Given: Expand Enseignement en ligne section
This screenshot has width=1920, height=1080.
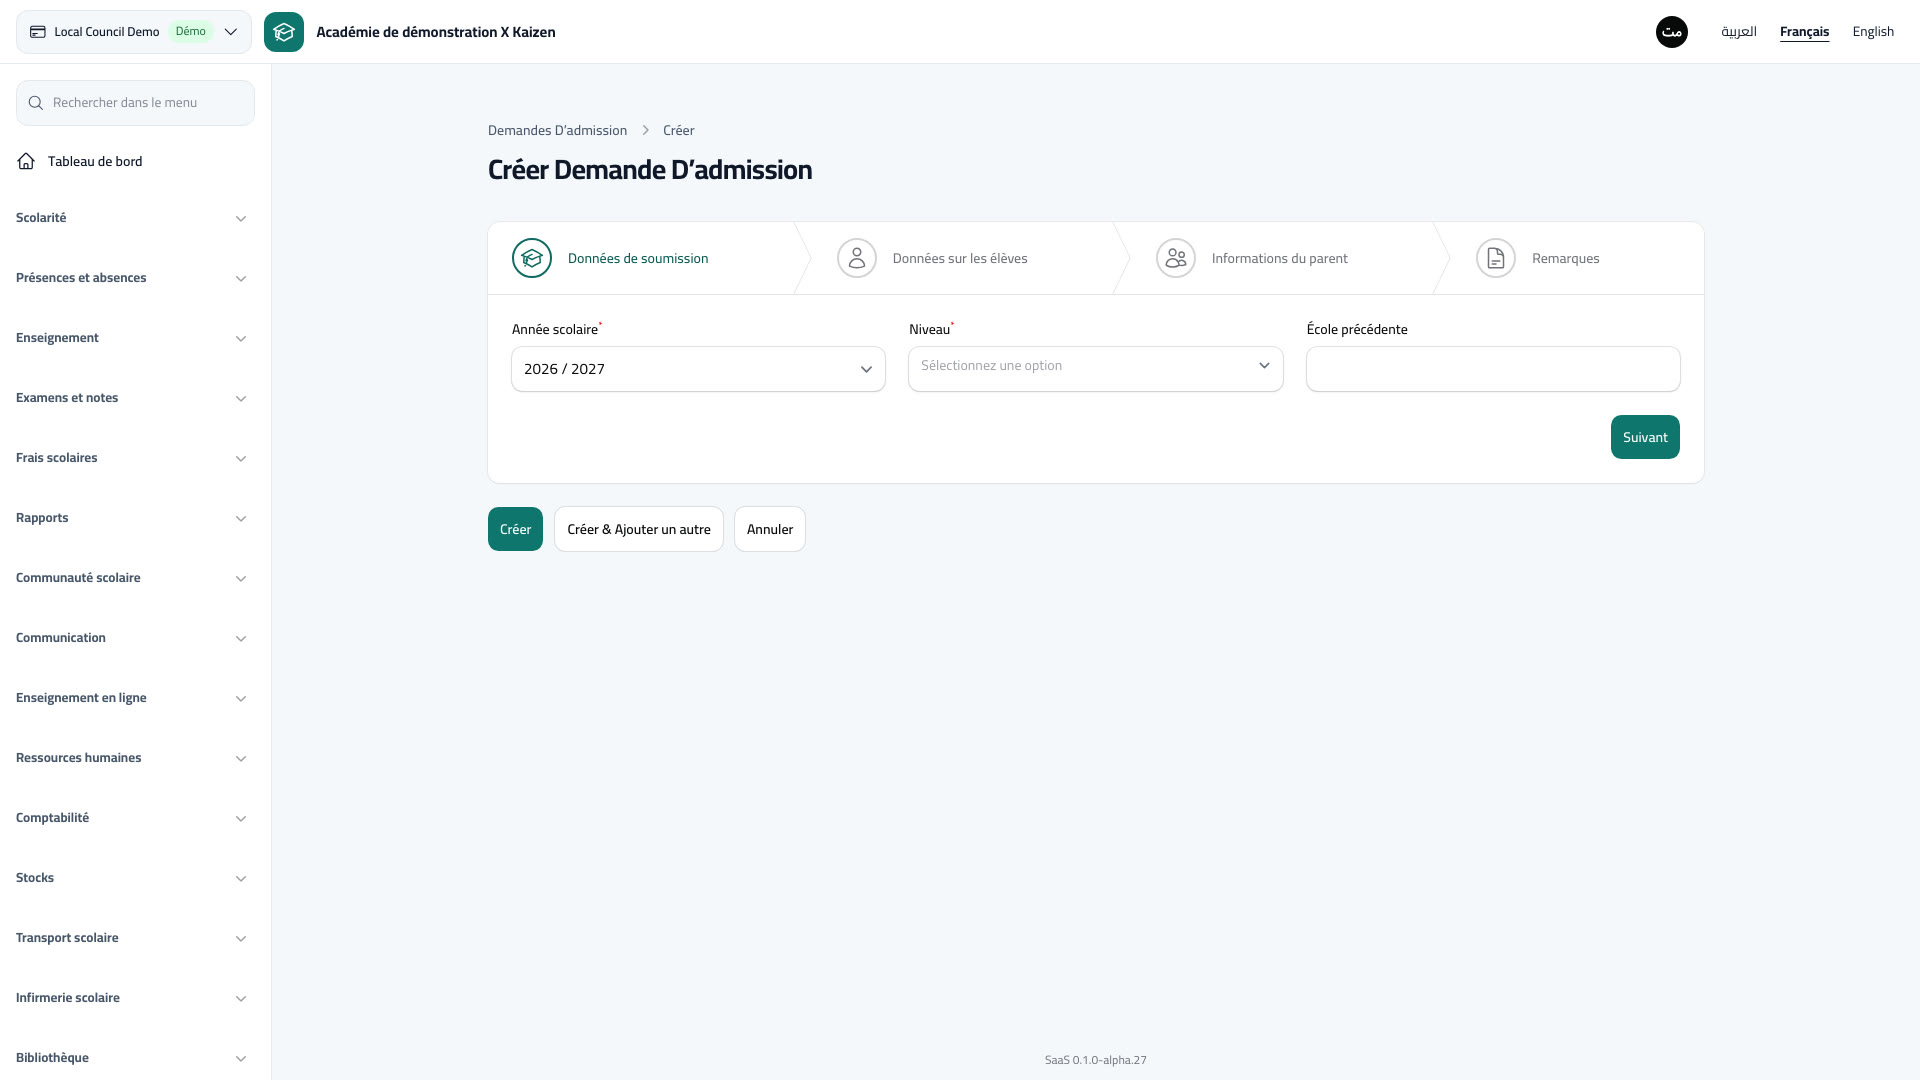Looking at the screenshot, I should tap(131, 698).
